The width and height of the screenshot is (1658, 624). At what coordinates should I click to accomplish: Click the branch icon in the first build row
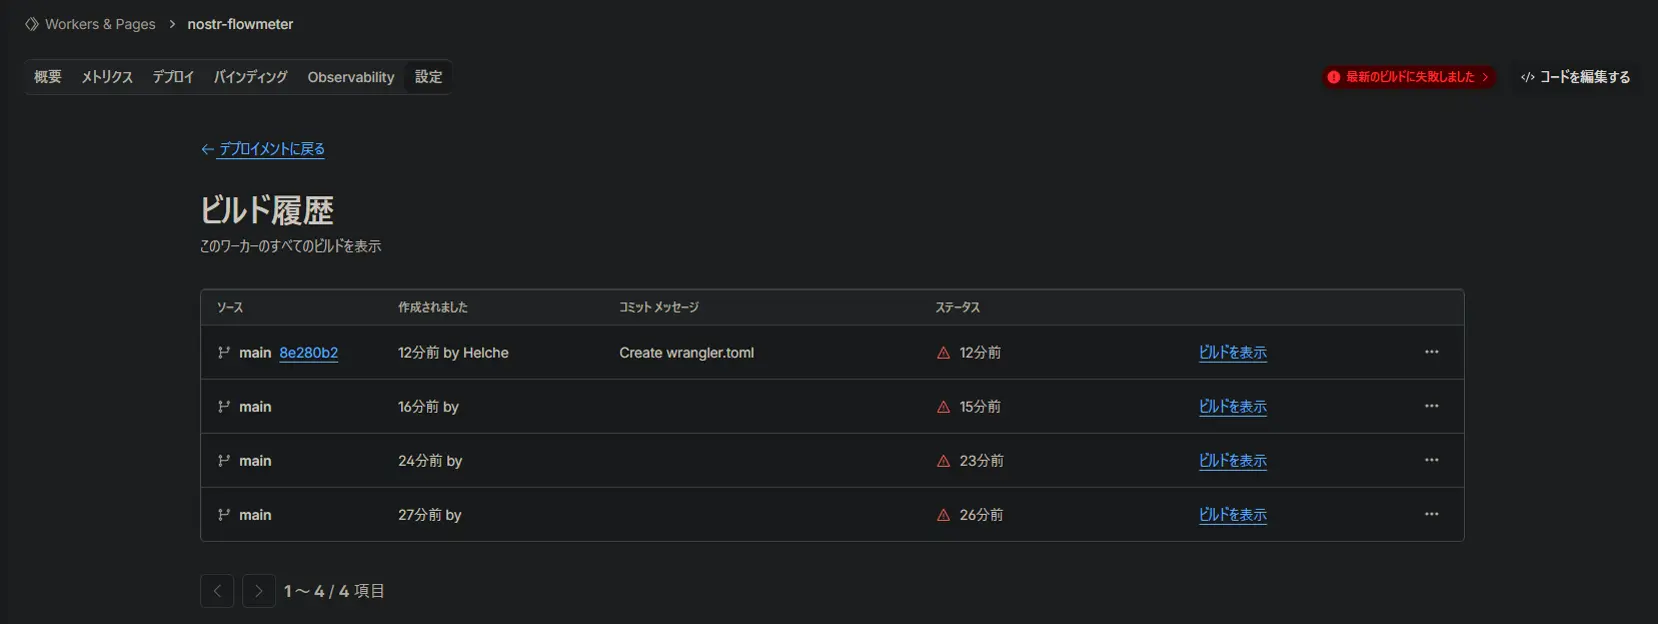pos(224,353)
